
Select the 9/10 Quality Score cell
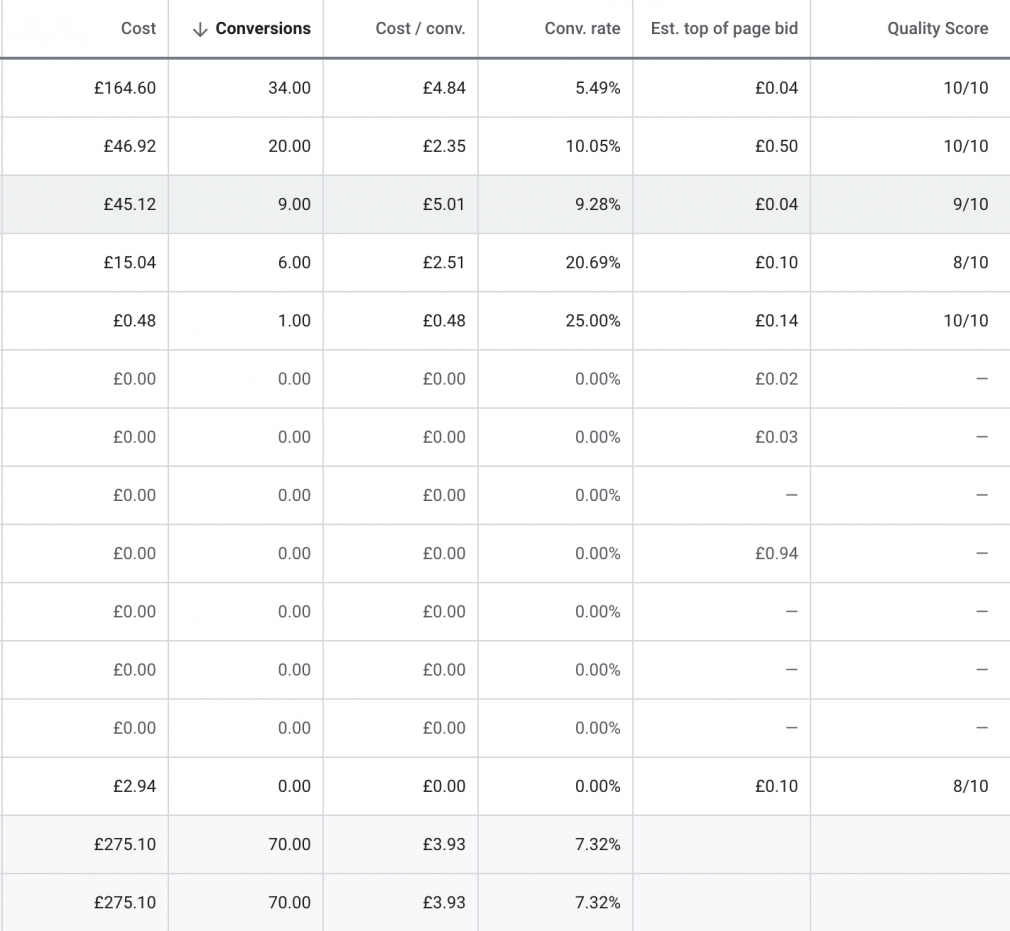coord(970,204)
